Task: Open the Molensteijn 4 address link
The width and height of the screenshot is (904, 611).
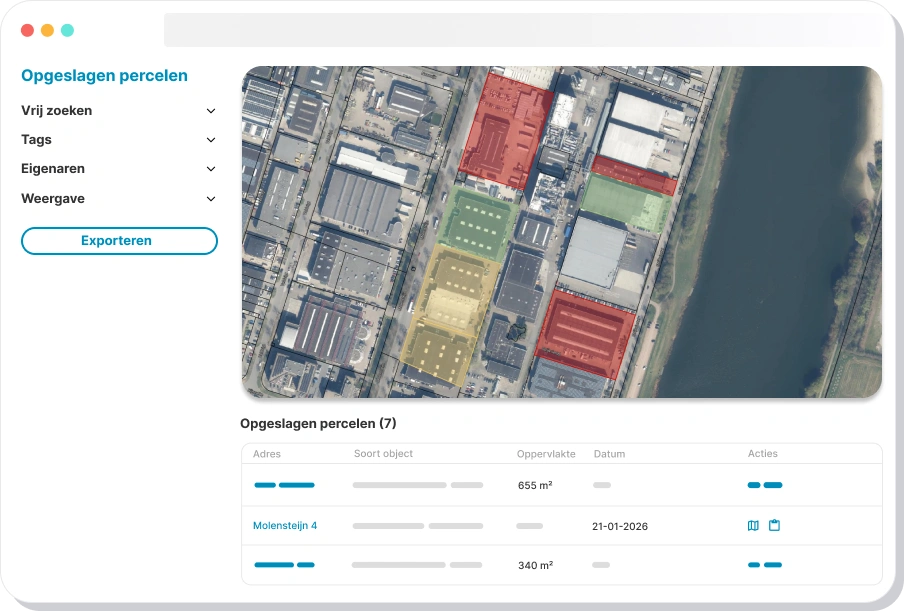Action: coord(285,525)
